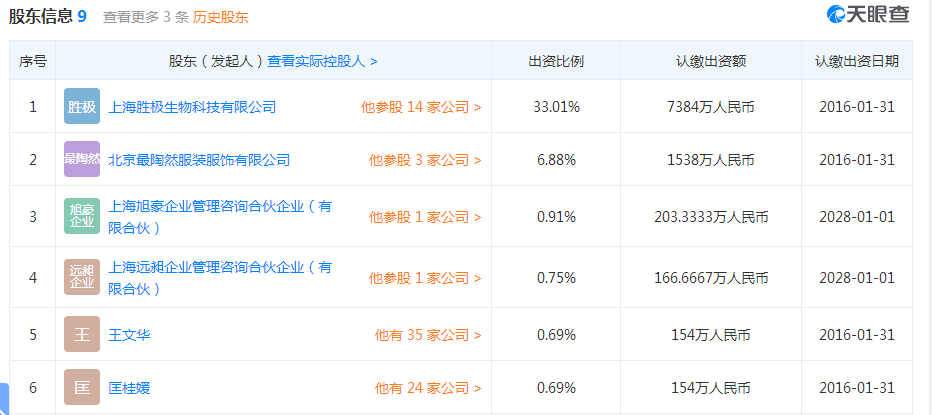
Task: Click the 股东信息 section title
Action: coord(40,17)
